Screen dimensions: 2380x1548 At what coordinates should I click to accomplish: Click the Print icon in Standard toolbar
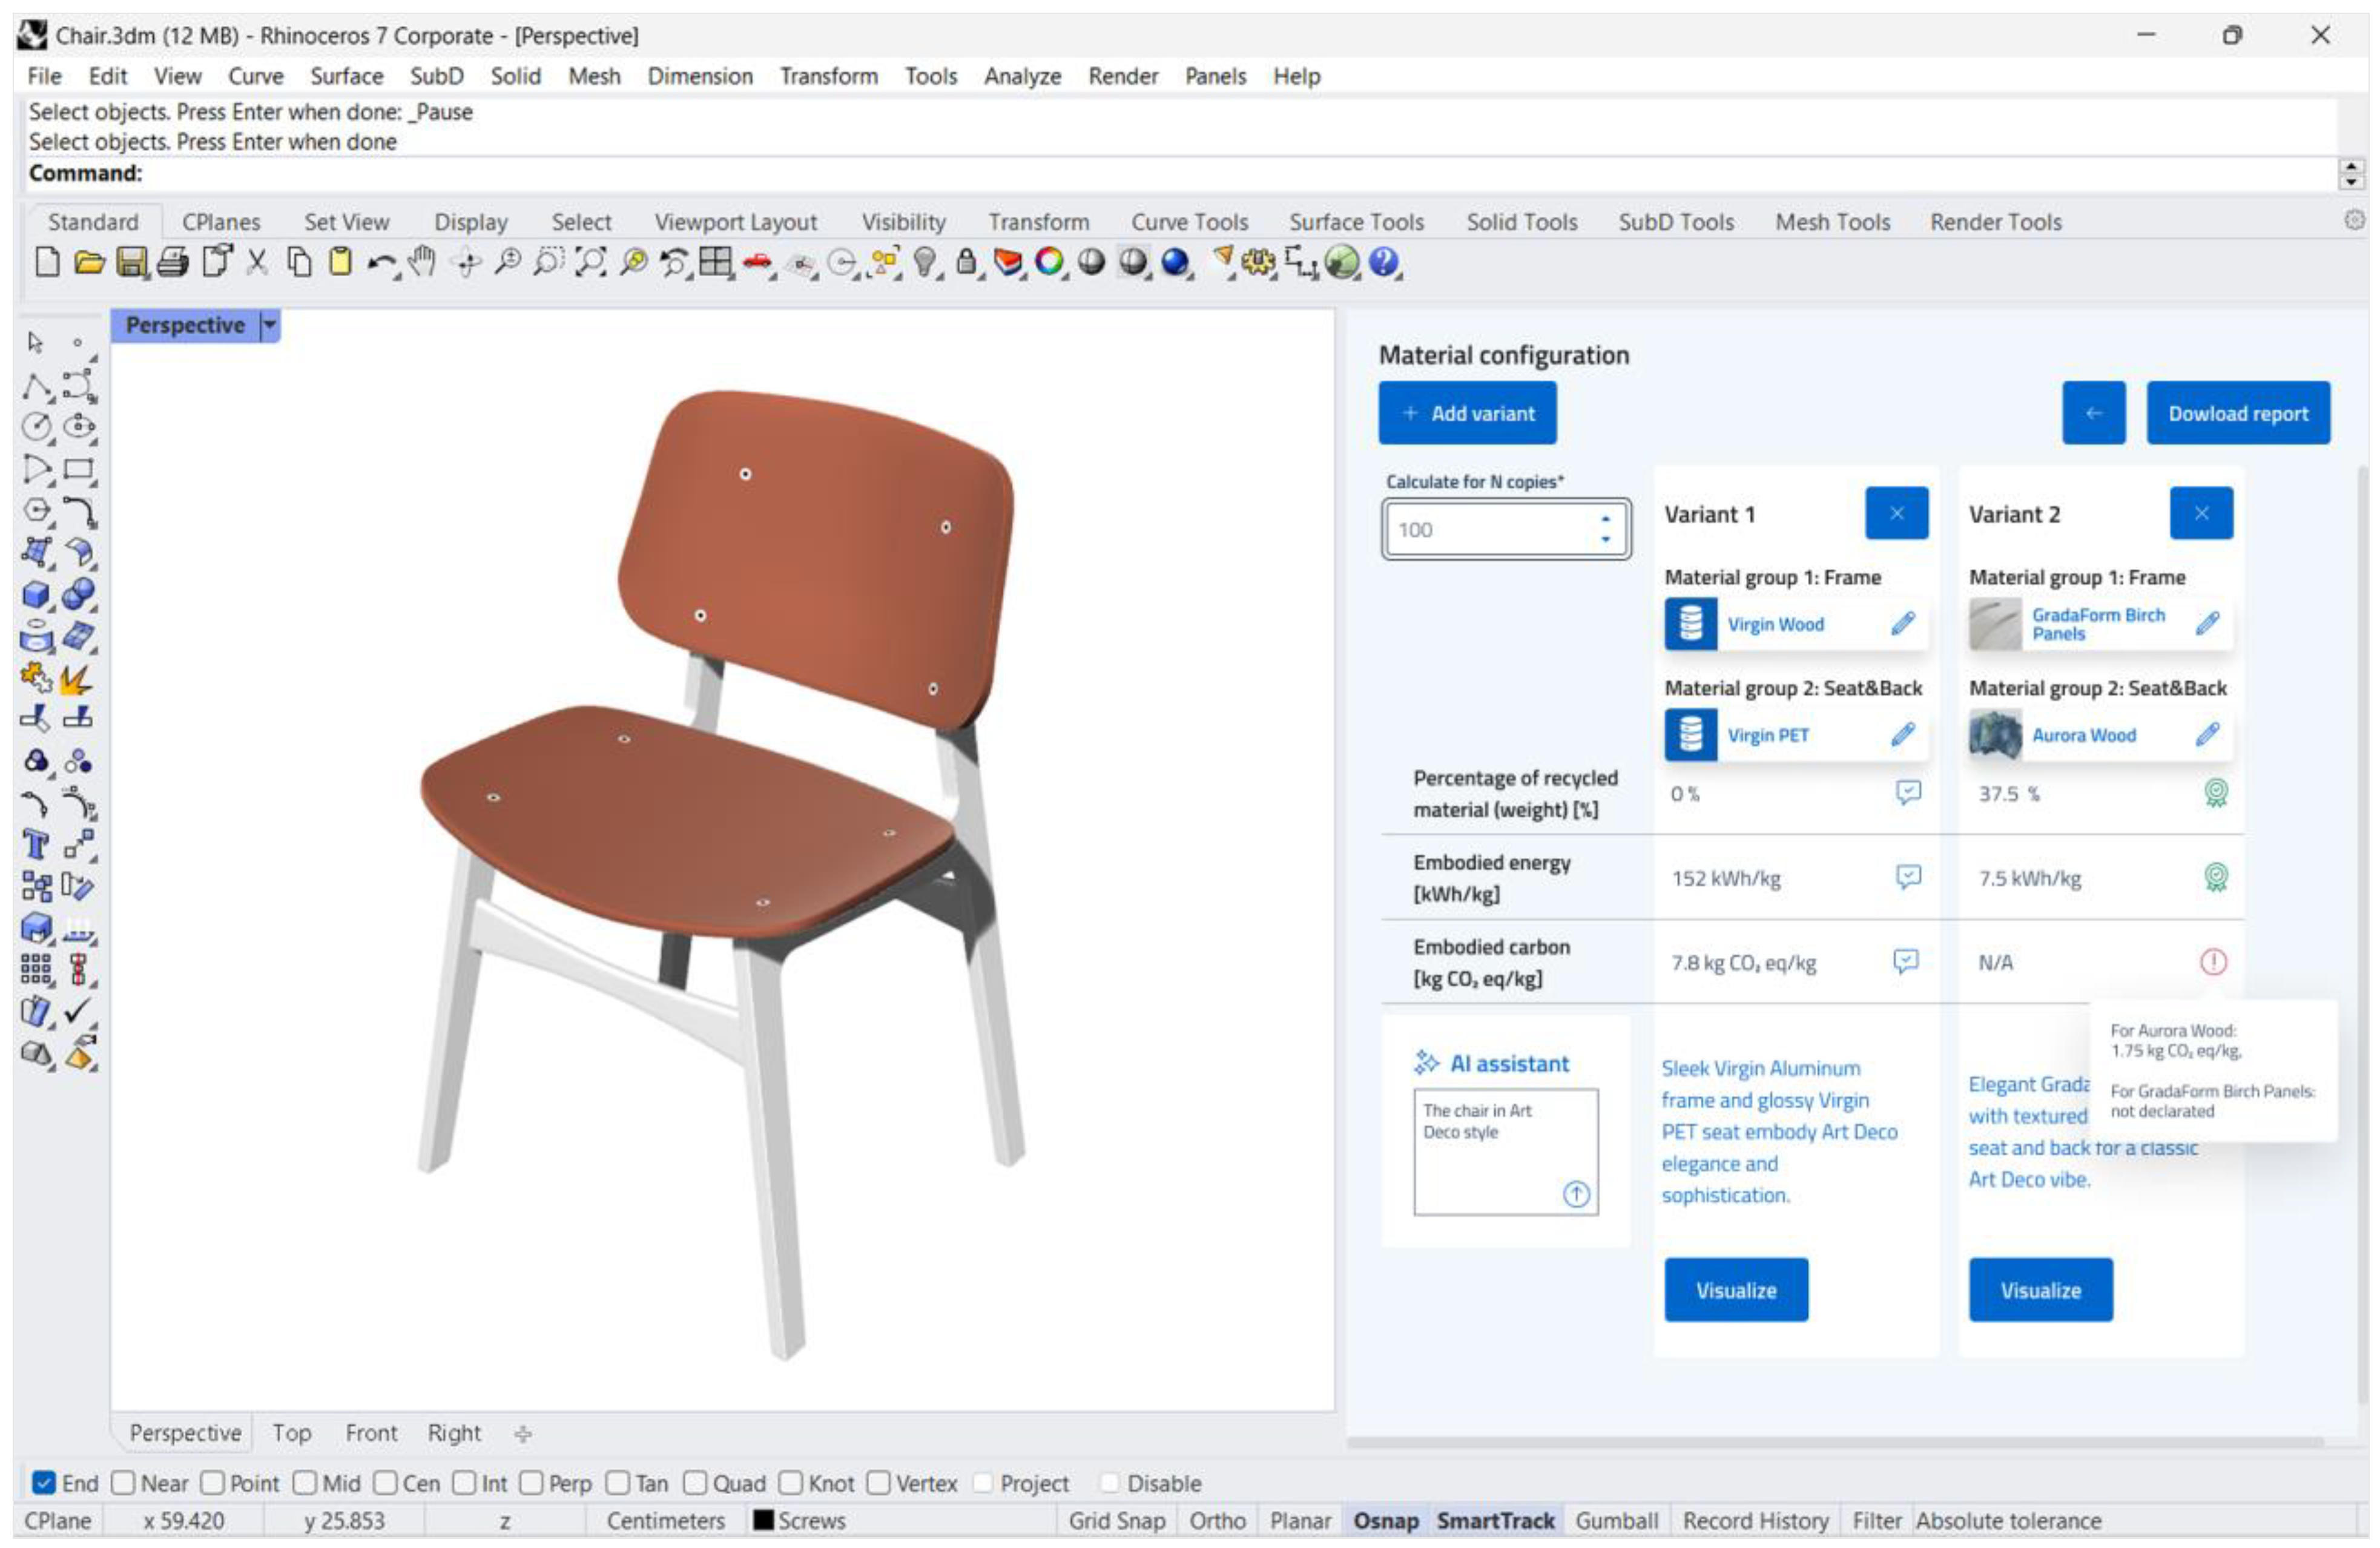pos(173,263)
